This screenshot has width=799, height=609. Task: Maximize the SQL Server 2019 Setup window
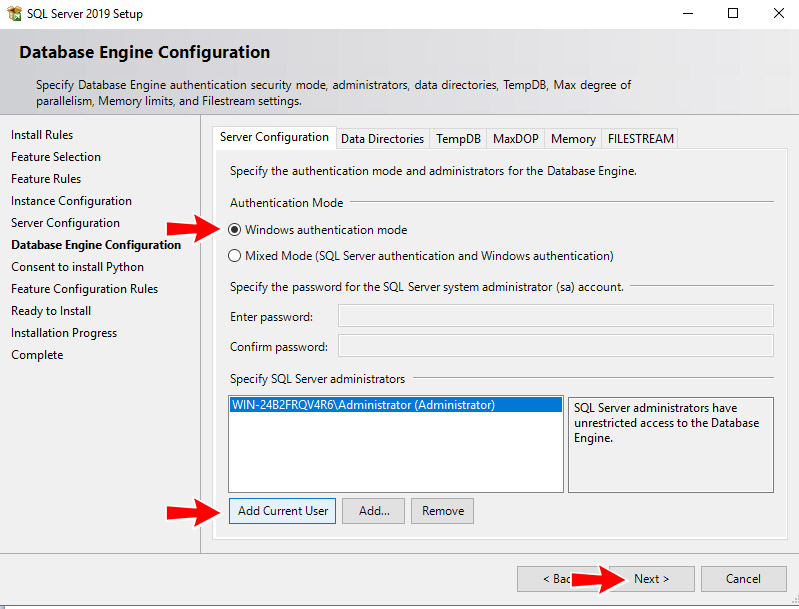point(733,13)
